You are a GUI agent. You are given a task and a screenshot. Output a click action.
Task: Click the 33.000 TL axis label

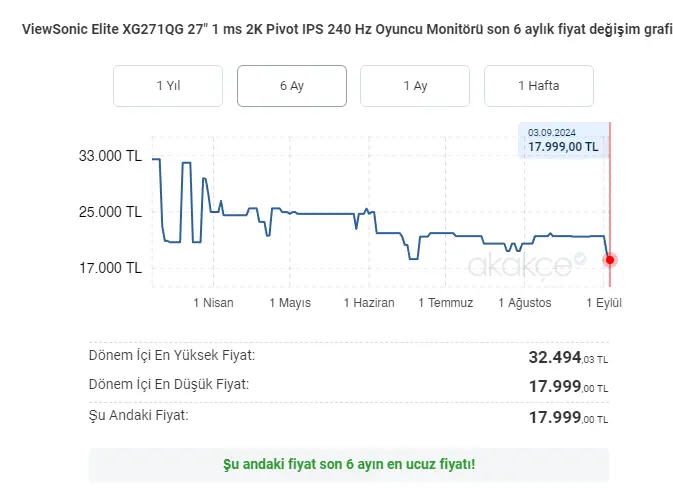(x=110, y=156)
